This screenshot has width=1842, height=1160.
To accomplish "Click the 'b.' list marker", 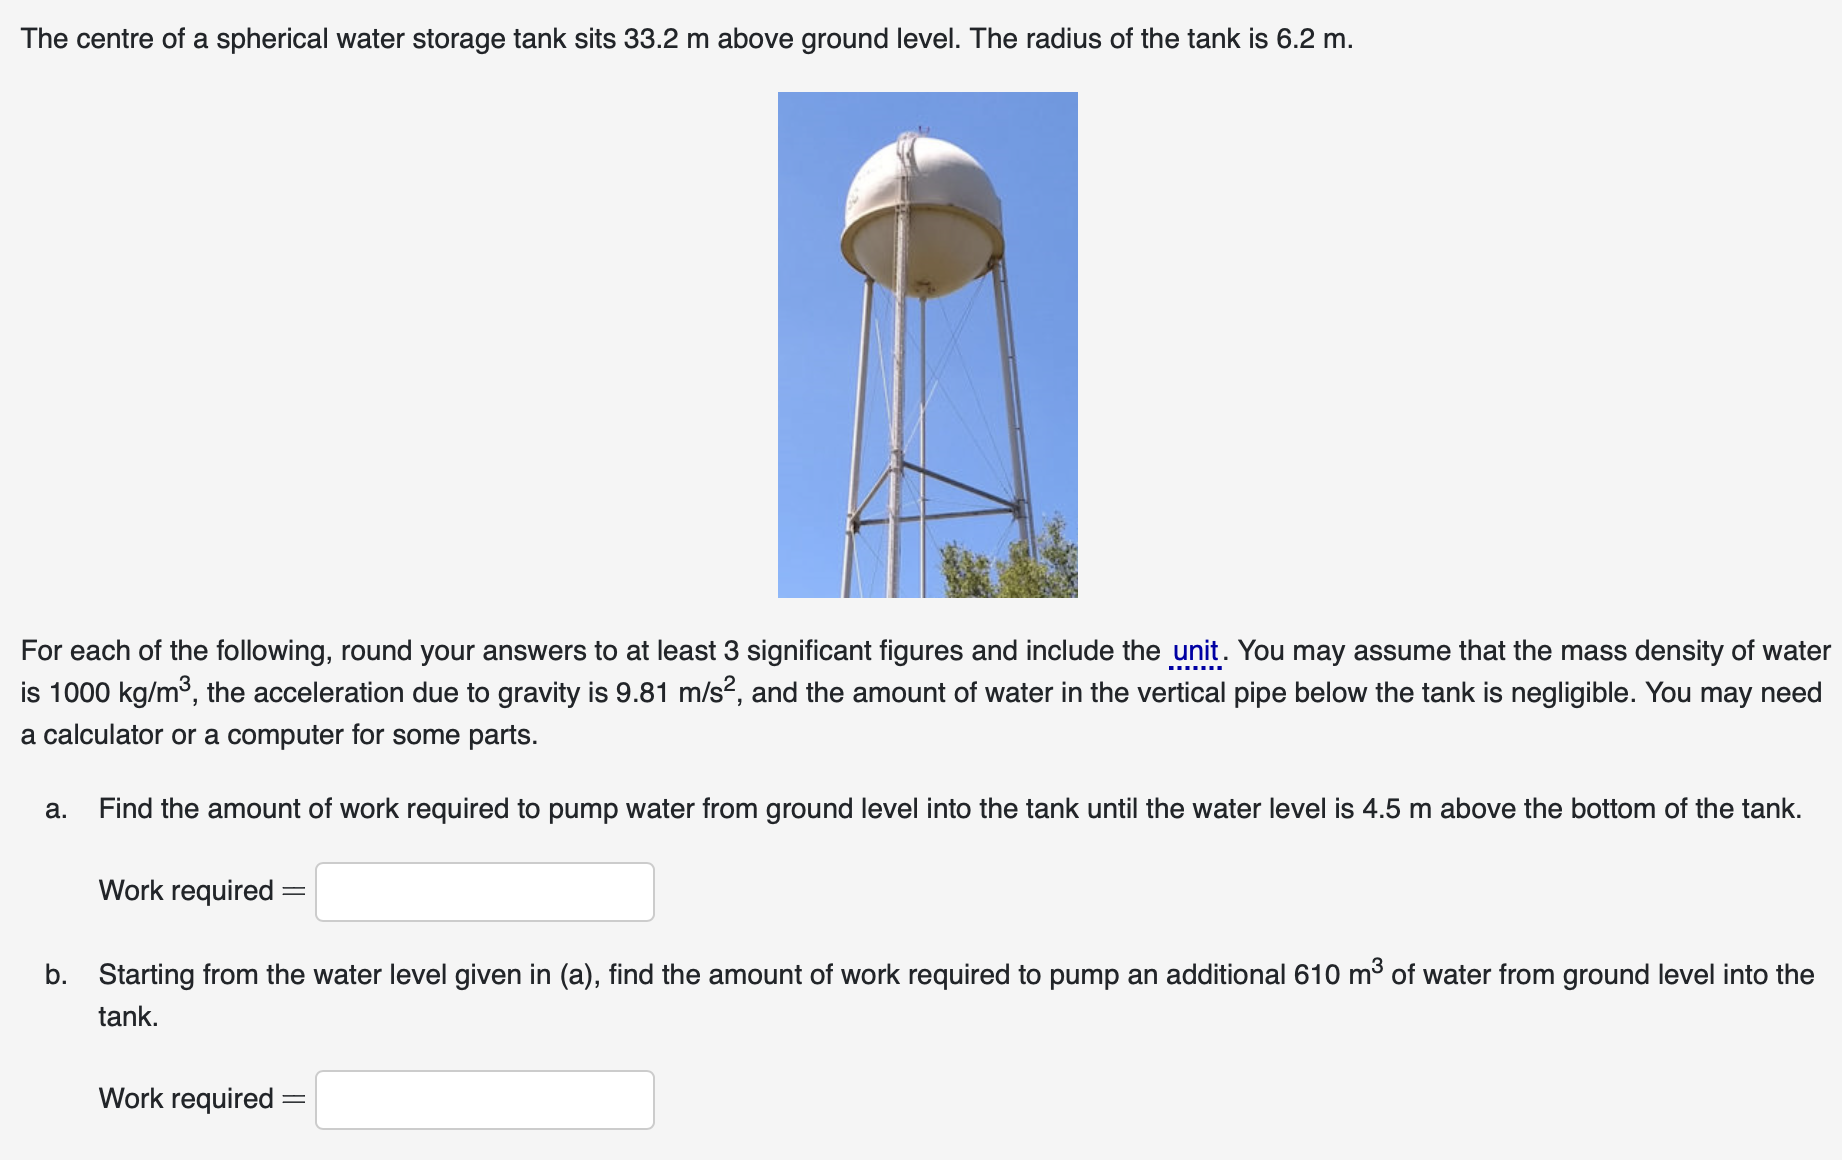I will [x=53, y=972].
